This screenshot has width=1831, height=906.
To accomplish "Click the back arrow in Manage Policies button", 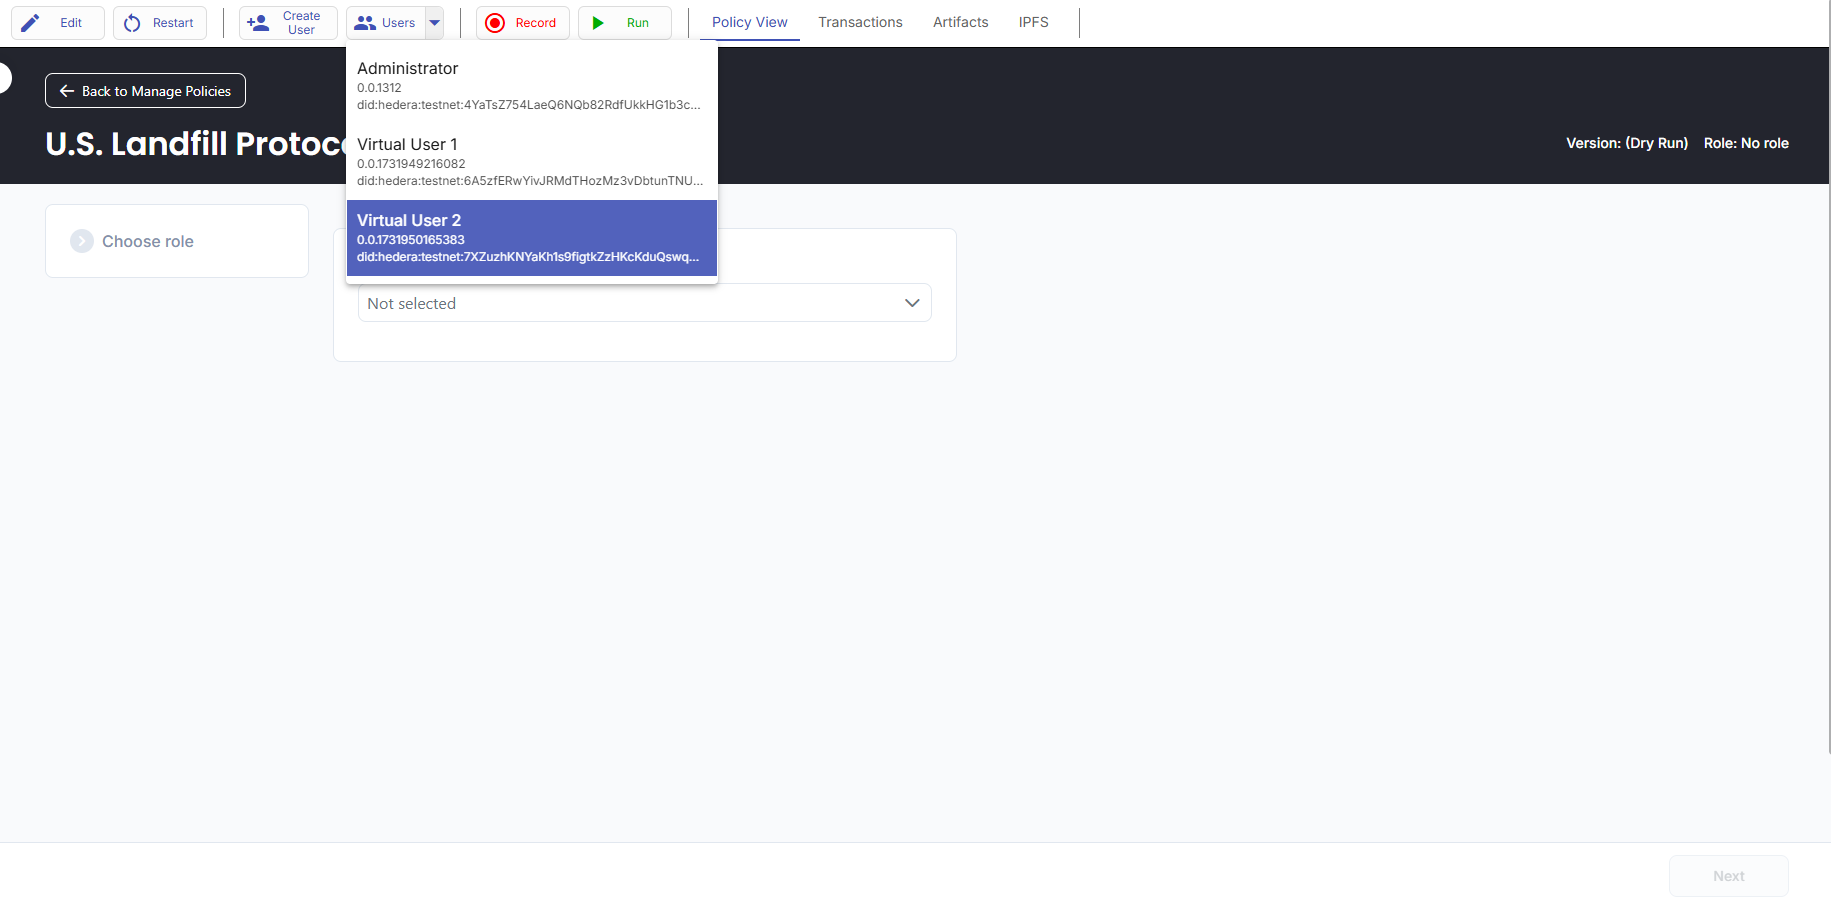I will coord(67,91).
